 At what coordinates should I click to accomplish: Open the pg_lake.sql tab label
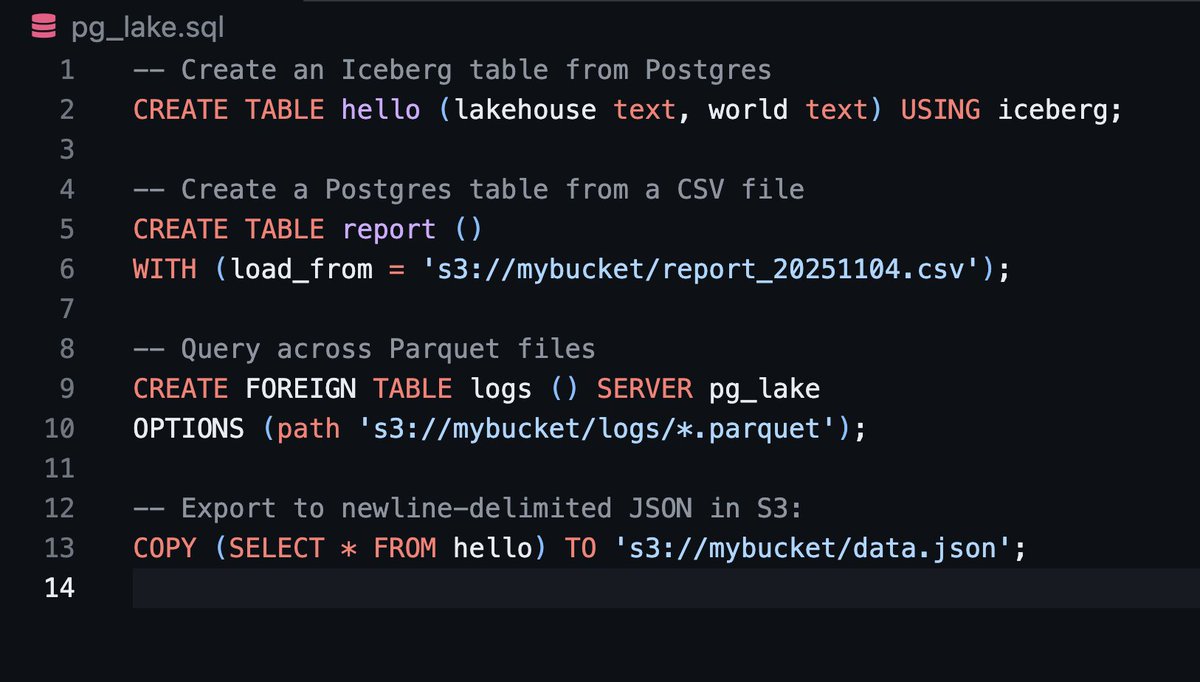[148, 28]
